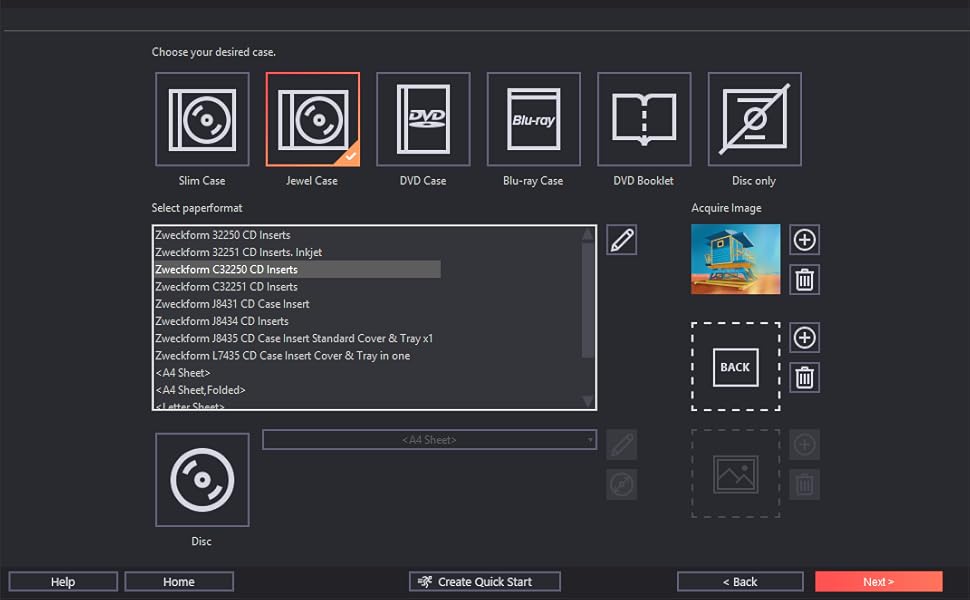Go to previous step with Back

pos(739,582)
